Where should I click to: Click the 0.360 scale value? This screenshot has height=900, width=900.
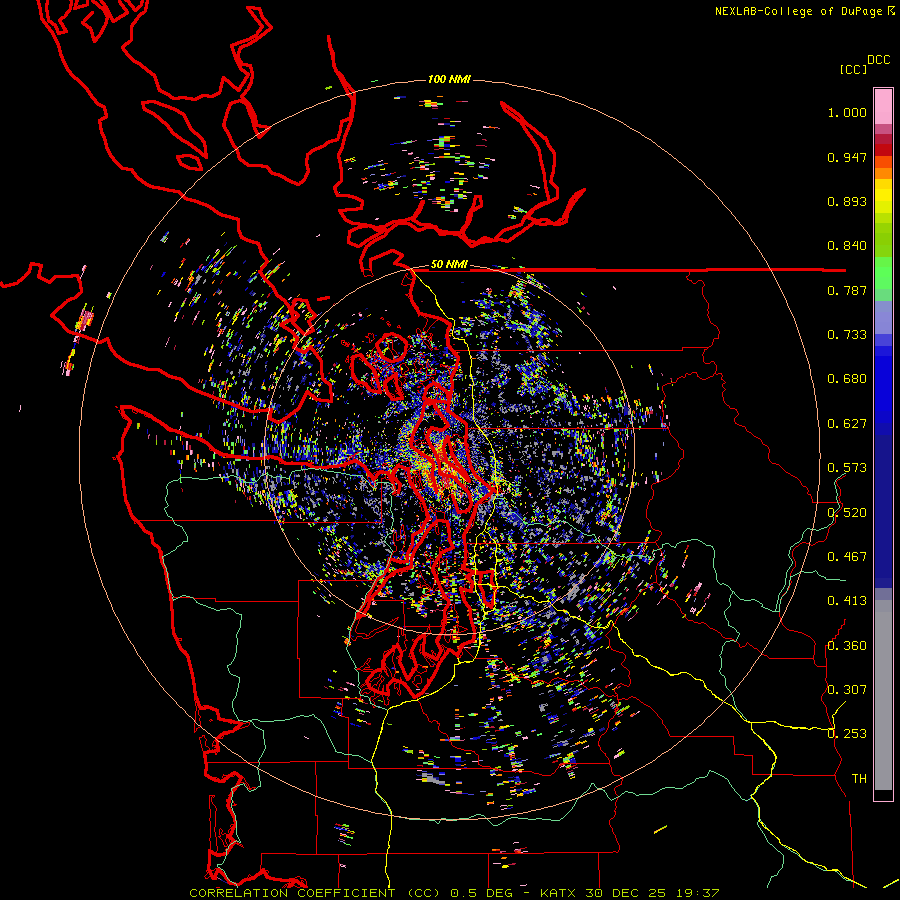click(847, 646)
